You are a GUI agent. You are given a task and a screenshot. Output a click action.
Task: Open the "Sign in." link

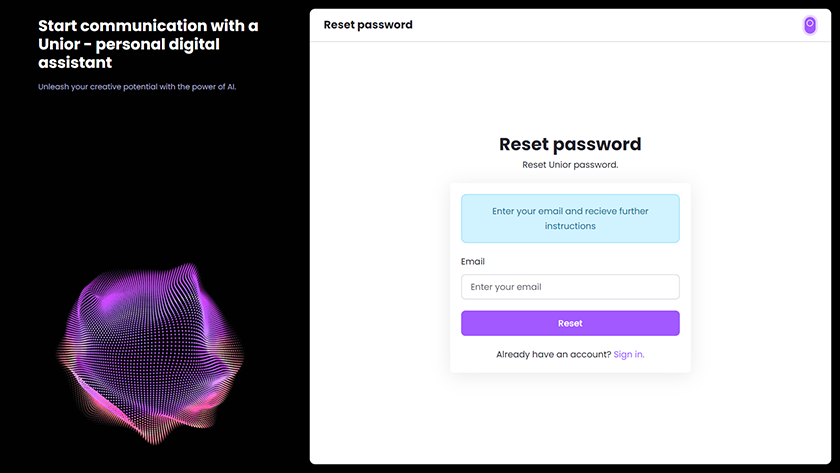[629, 355]
